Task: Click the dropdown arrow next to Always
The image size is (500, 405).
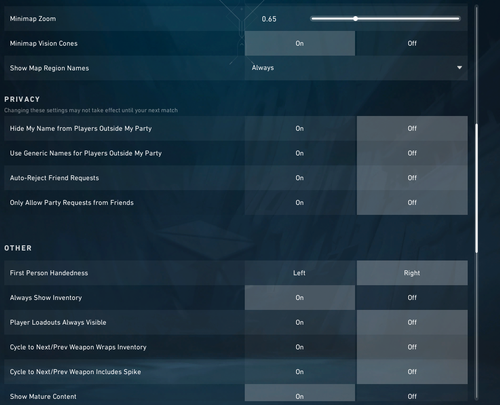Action: click(459, 68)
